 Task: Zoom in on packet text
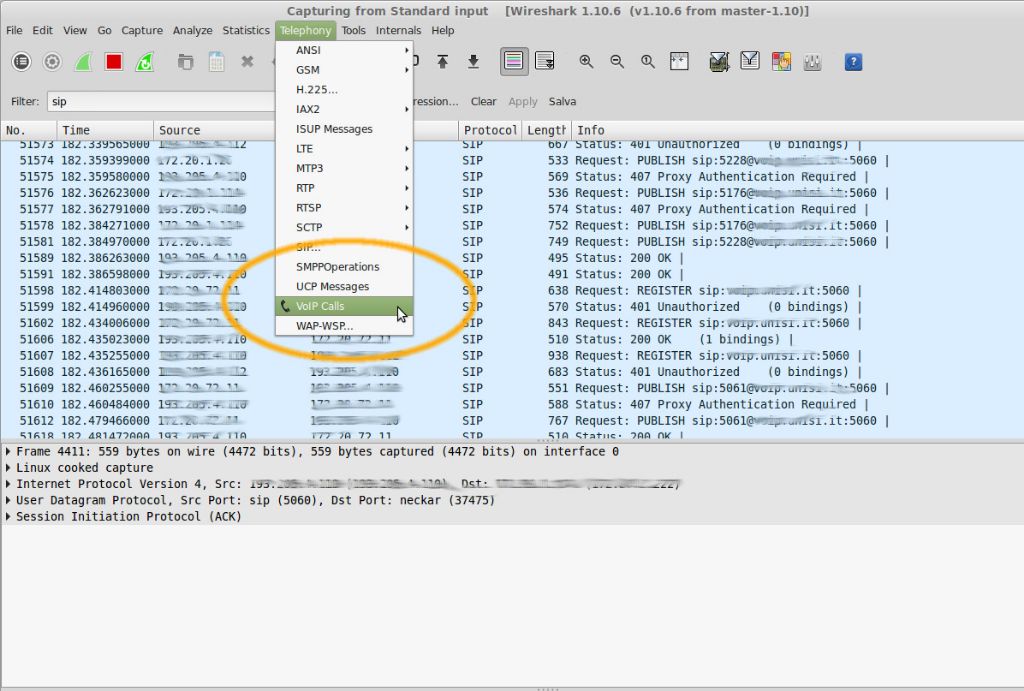(586, 62)
